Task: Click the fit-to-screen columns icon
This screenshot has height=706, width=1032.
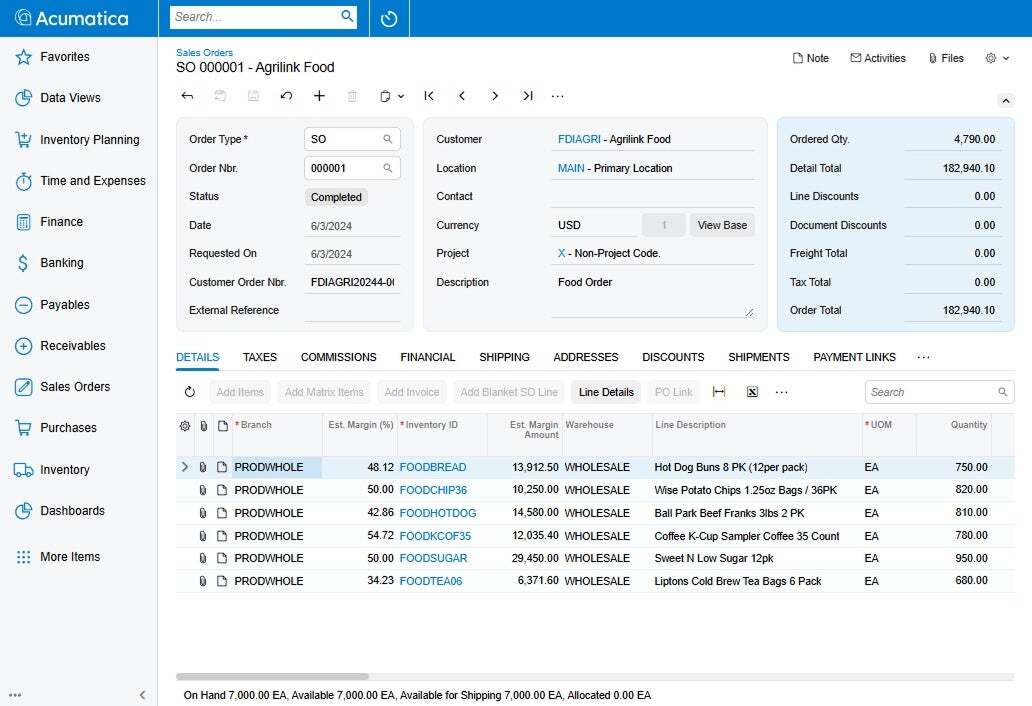Action: [x=719, y=392]
